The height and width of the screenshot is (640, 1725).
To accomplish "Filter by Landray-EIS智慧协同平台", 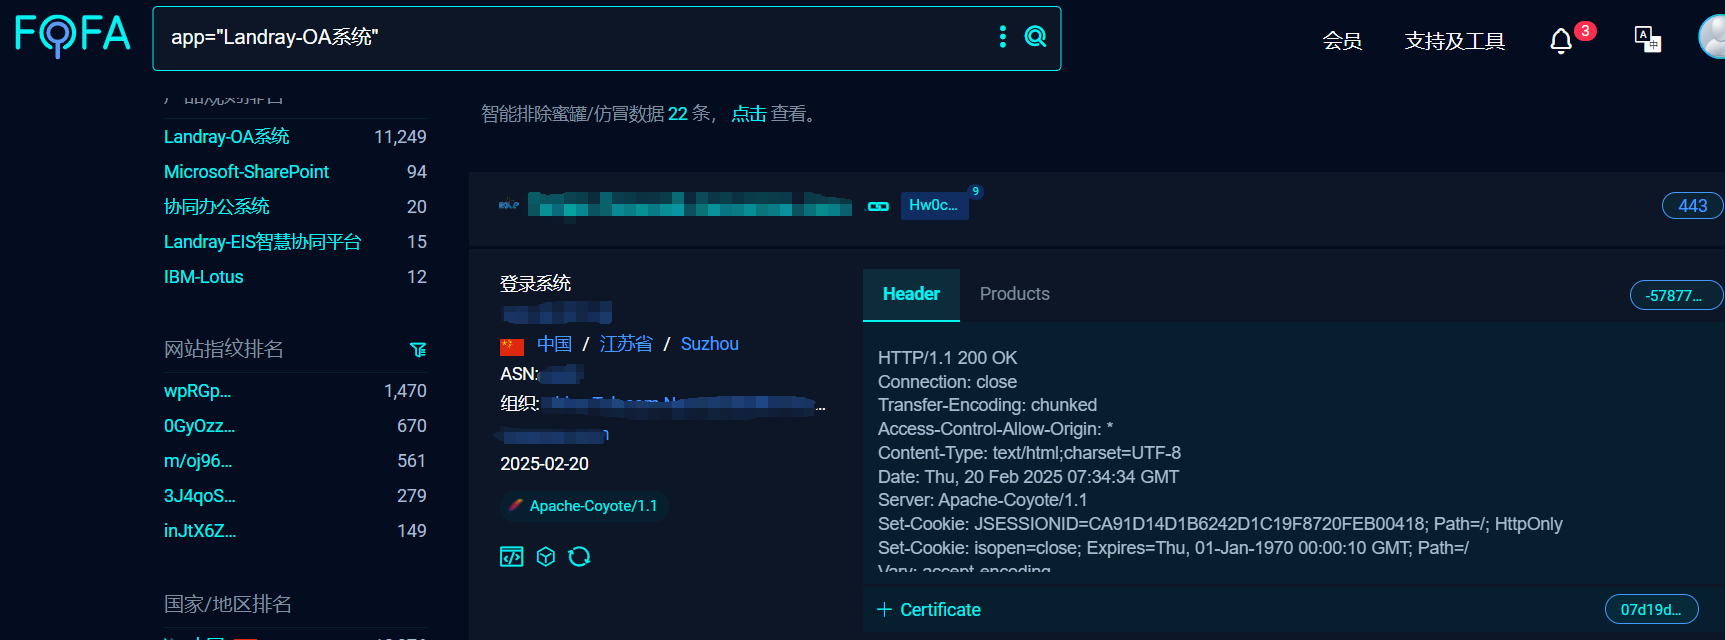I will tap(263, 242).
